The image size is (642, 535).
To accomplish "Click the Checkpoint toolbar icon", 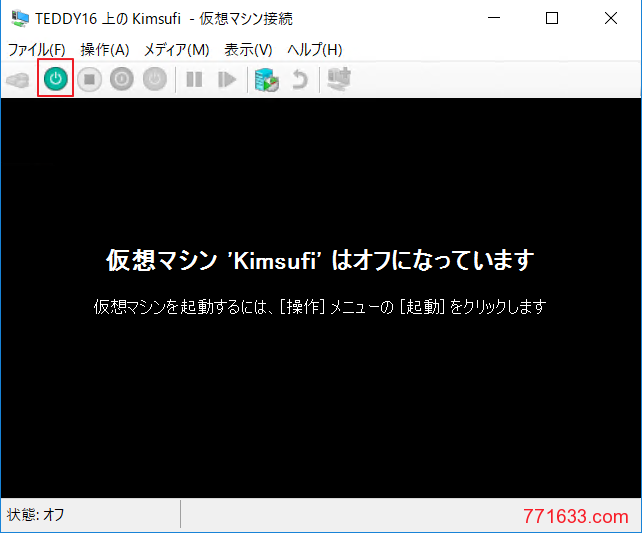I will click(267, 79).
